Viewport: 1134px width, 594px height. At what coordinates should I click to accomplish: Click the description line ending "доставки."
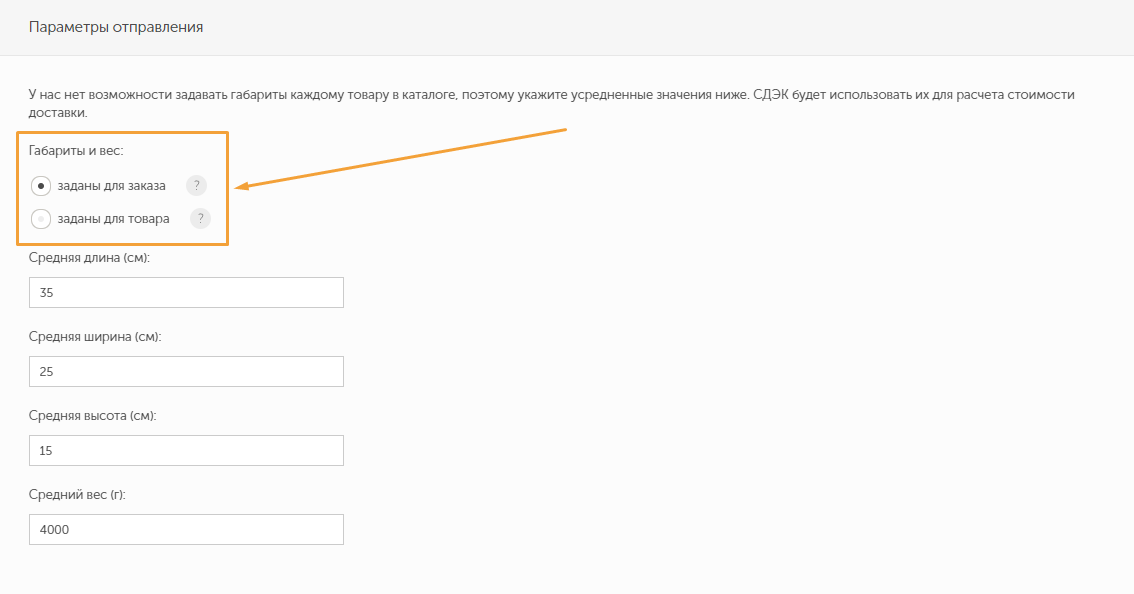click(58, 113)
